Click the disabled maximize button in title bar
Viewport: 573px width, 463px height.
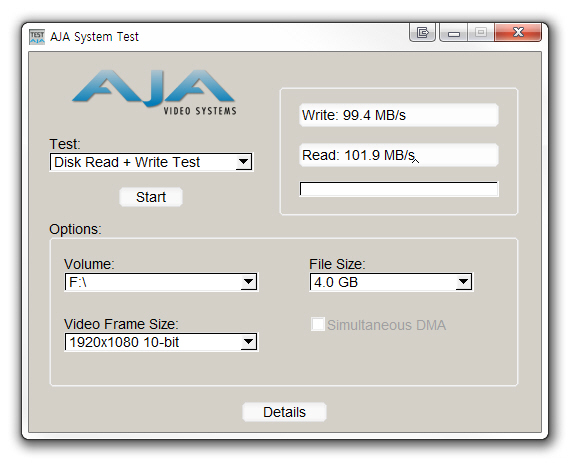pyautogui.click(x=481, y=33)
